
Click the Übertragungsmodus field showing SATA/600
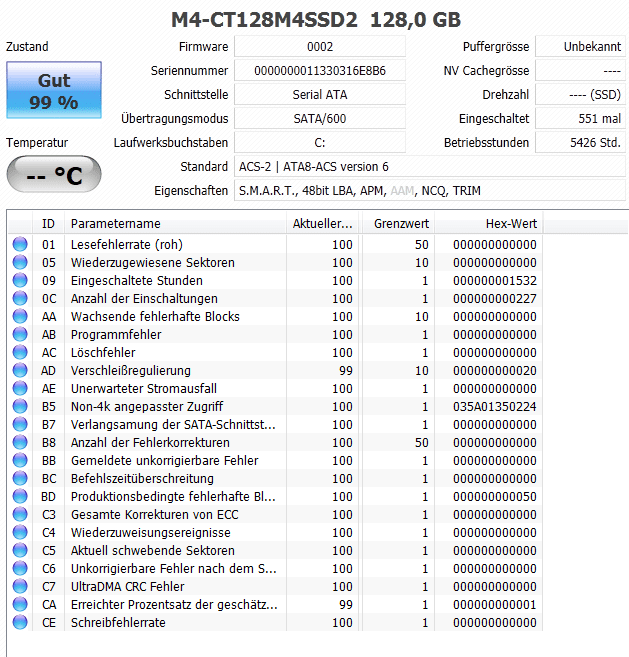[x=320, y=119]
